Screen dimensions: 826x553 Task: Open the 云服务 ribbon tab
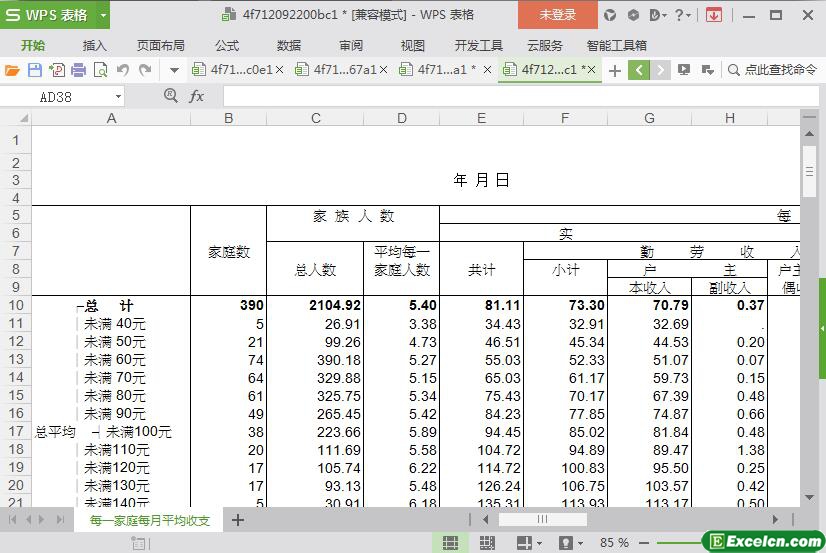[545, 46]
